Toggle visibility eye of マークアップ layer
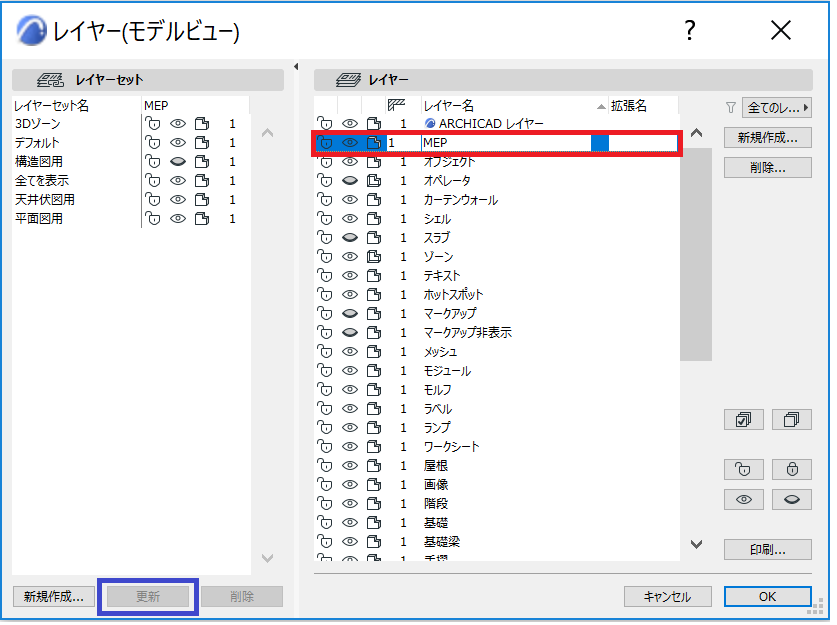 point(352,315)
